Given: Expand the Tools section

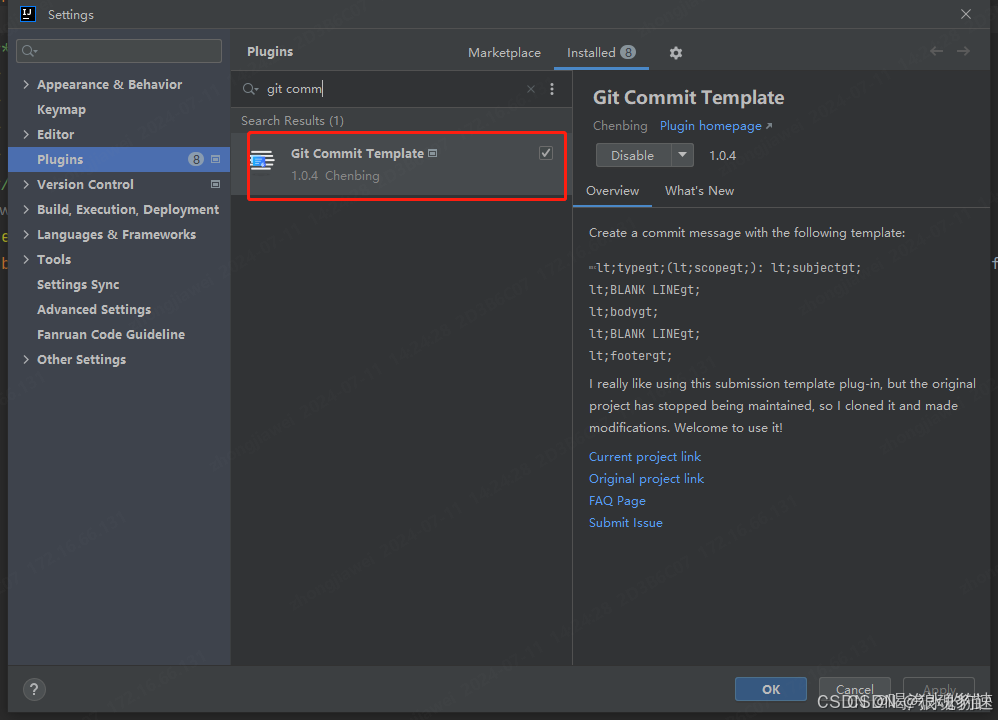Looking at the screenshot, I should point(26,259).
